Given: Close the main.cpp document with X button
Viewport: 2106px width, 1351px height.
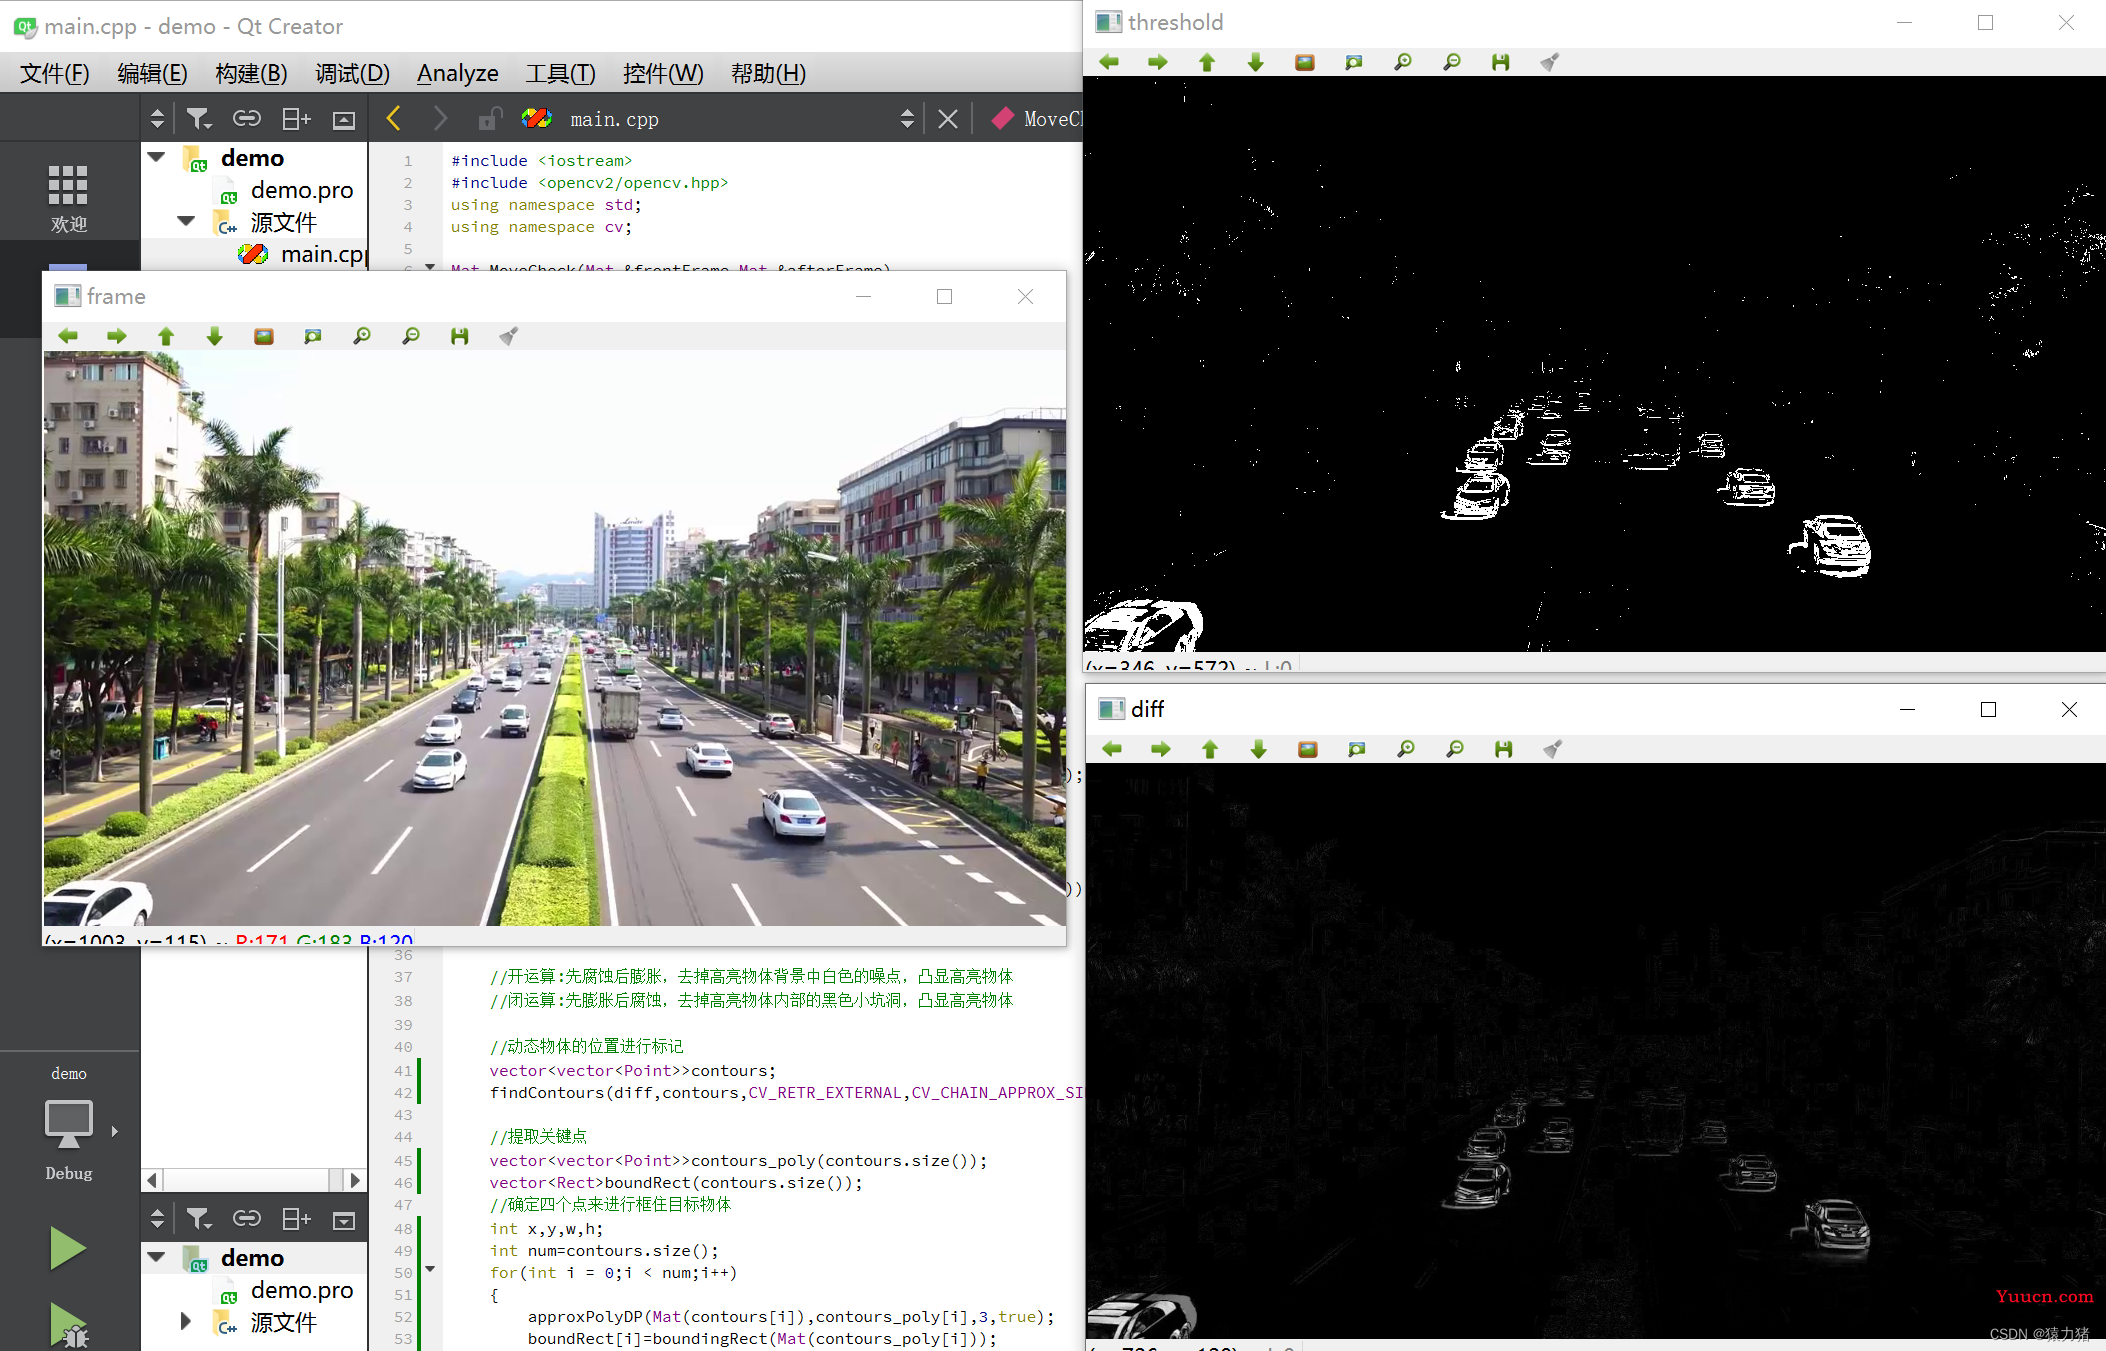Looking at the screenshot, I should pos(948,119).
